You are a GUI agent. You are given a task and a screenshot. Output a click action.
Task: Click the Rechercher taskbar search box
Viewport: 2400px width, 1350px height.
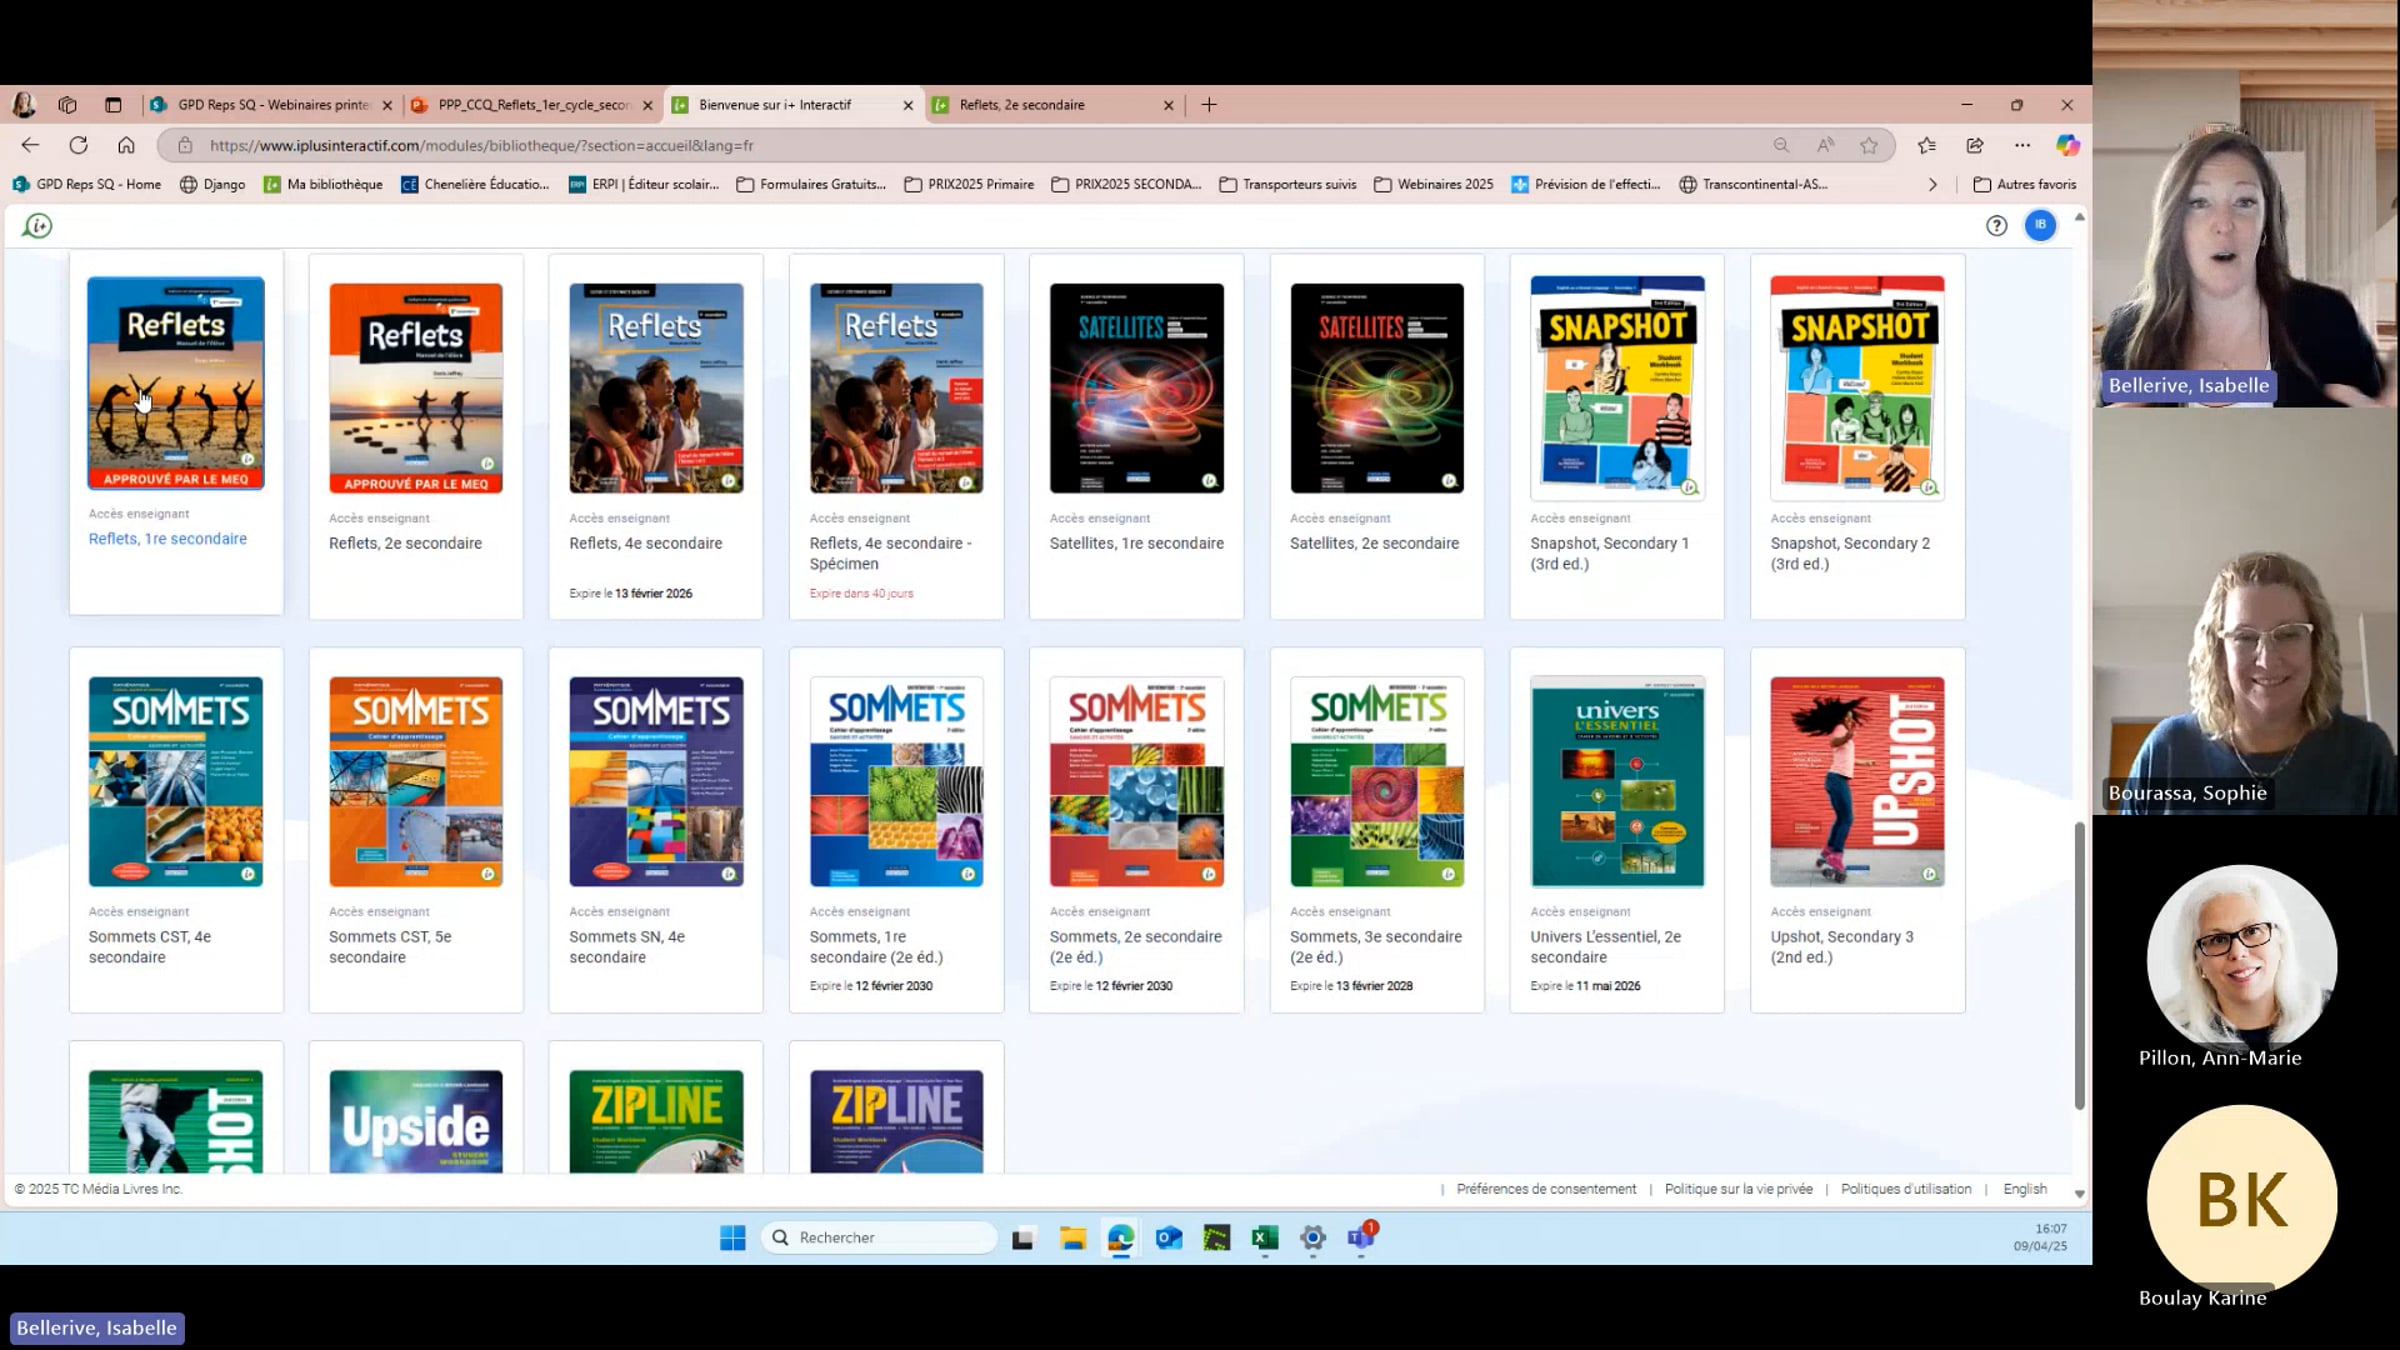880,1238
